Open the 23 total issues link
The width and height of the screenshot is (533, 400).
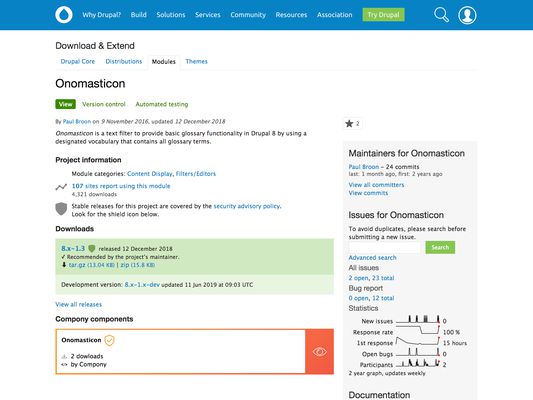[383, 278]
